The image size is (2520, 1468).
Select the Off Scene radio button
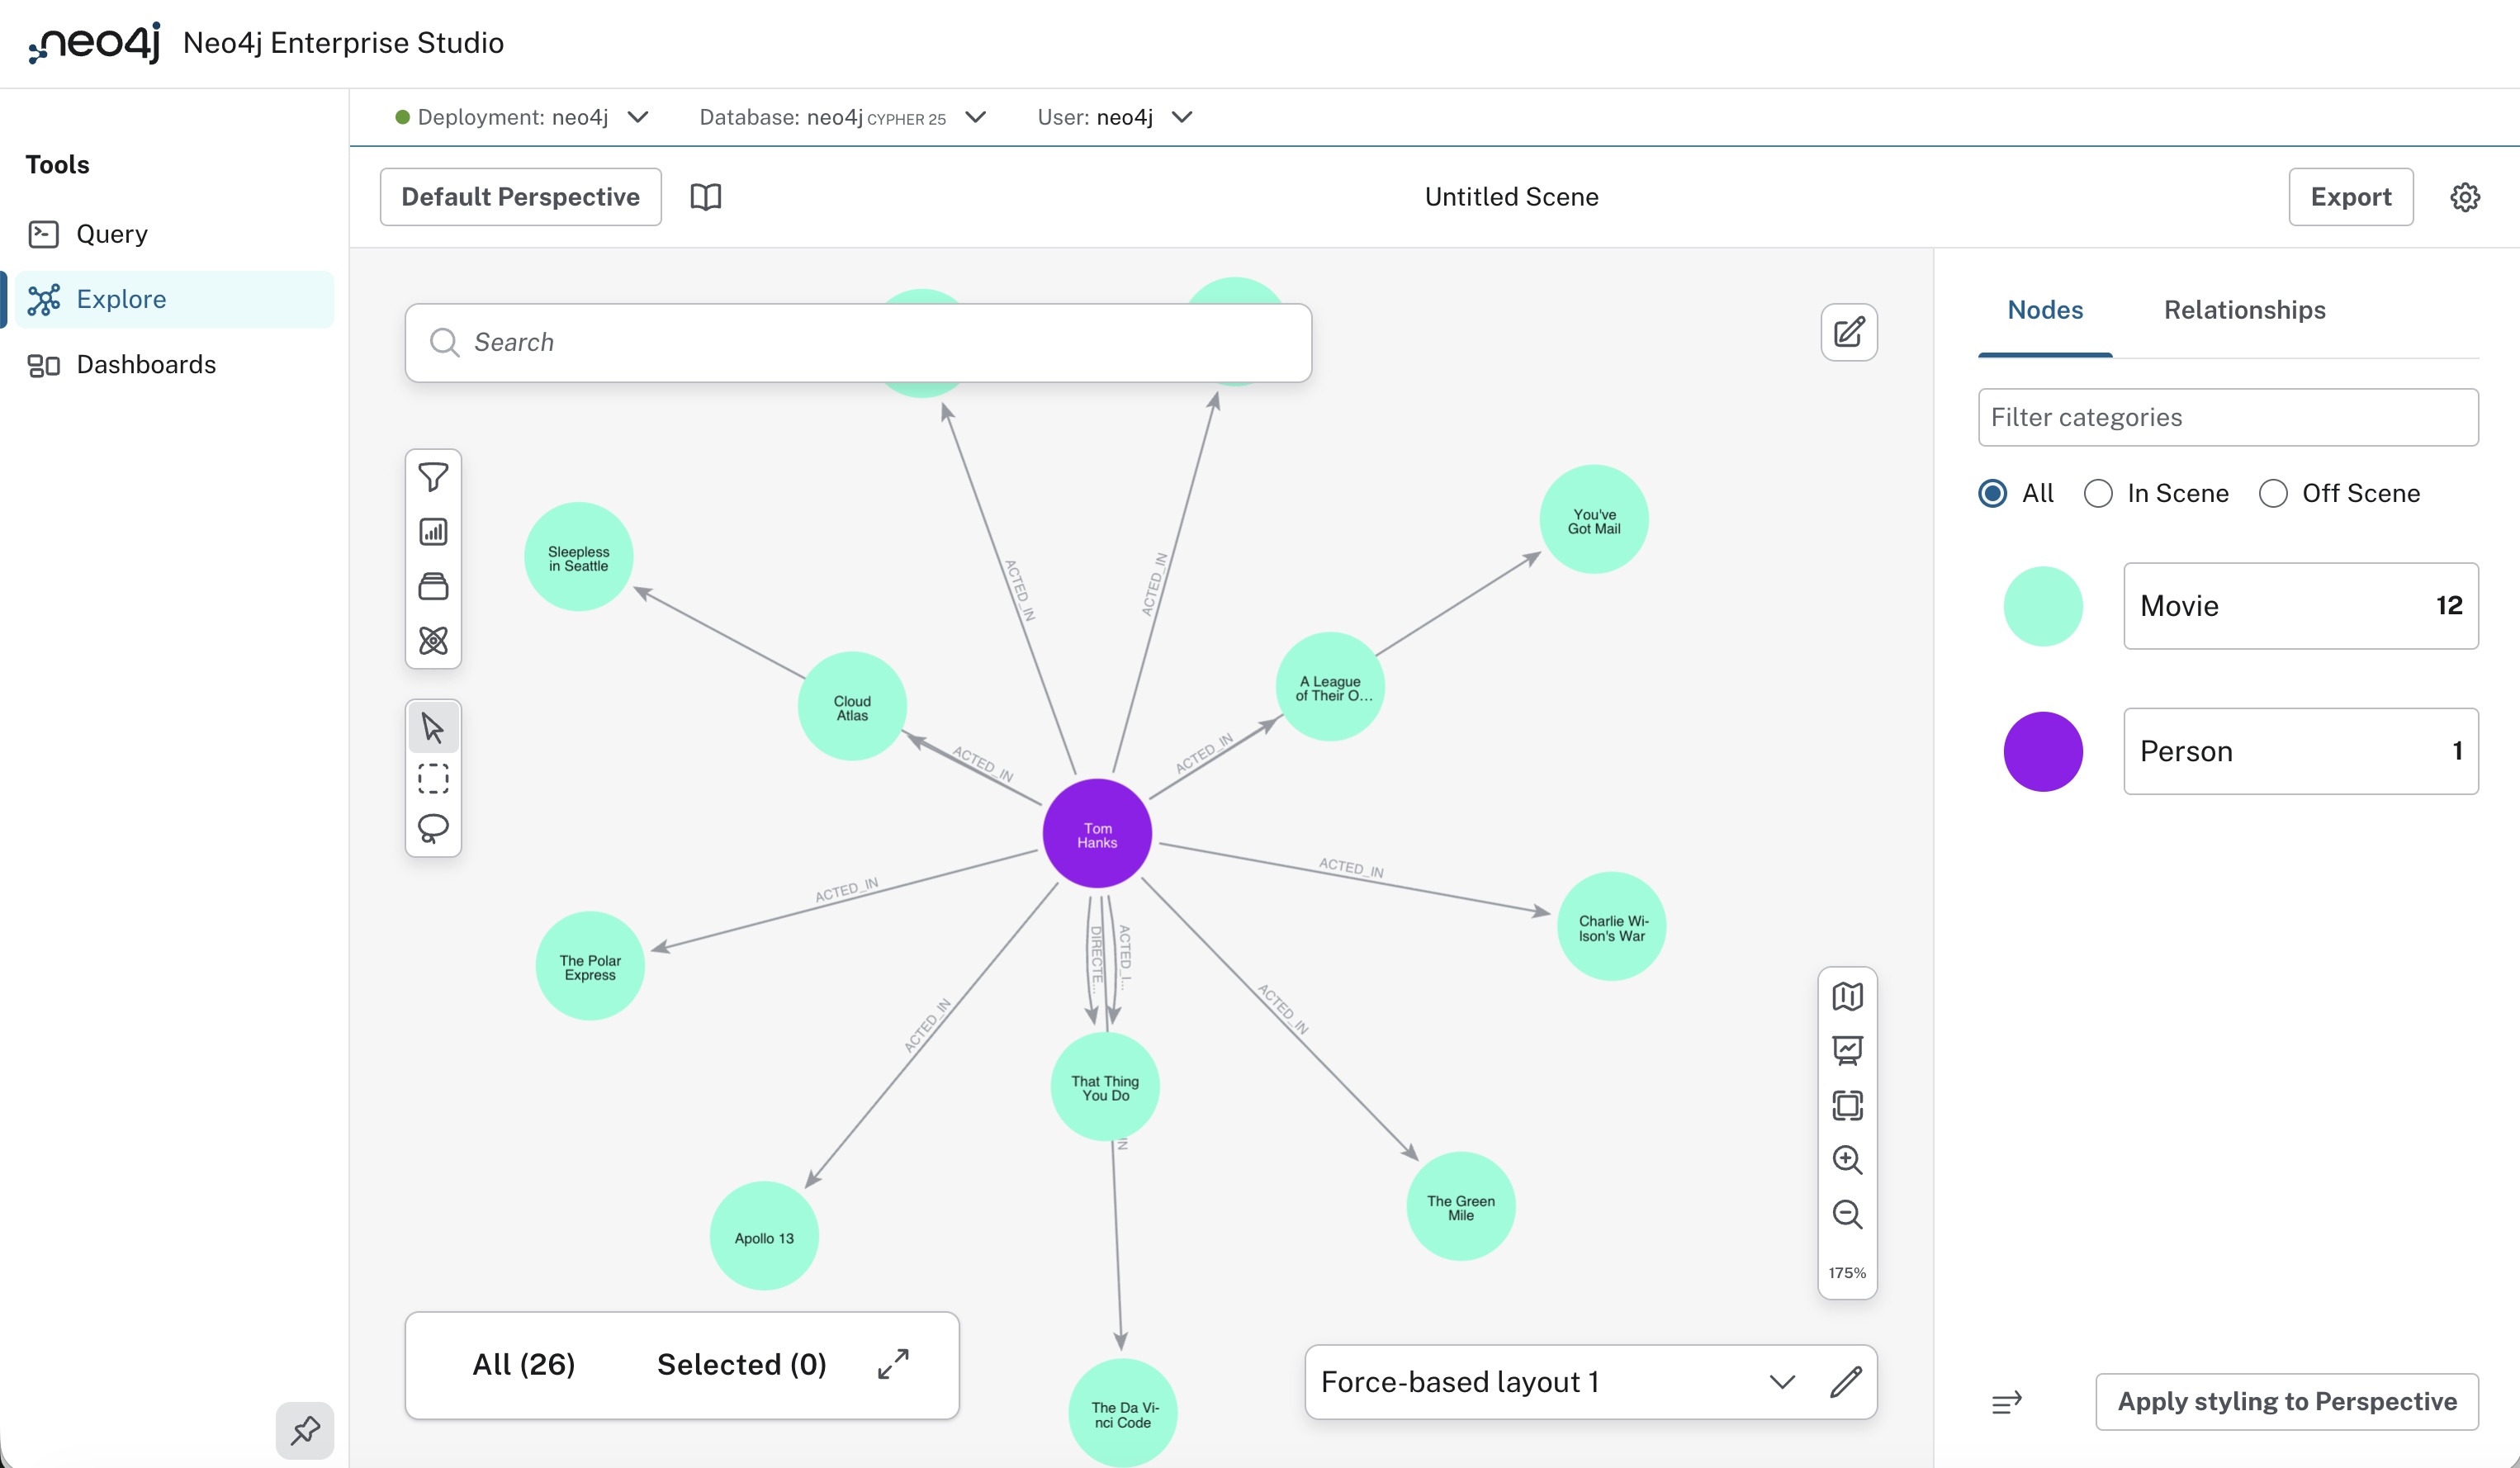[2273, 493]
